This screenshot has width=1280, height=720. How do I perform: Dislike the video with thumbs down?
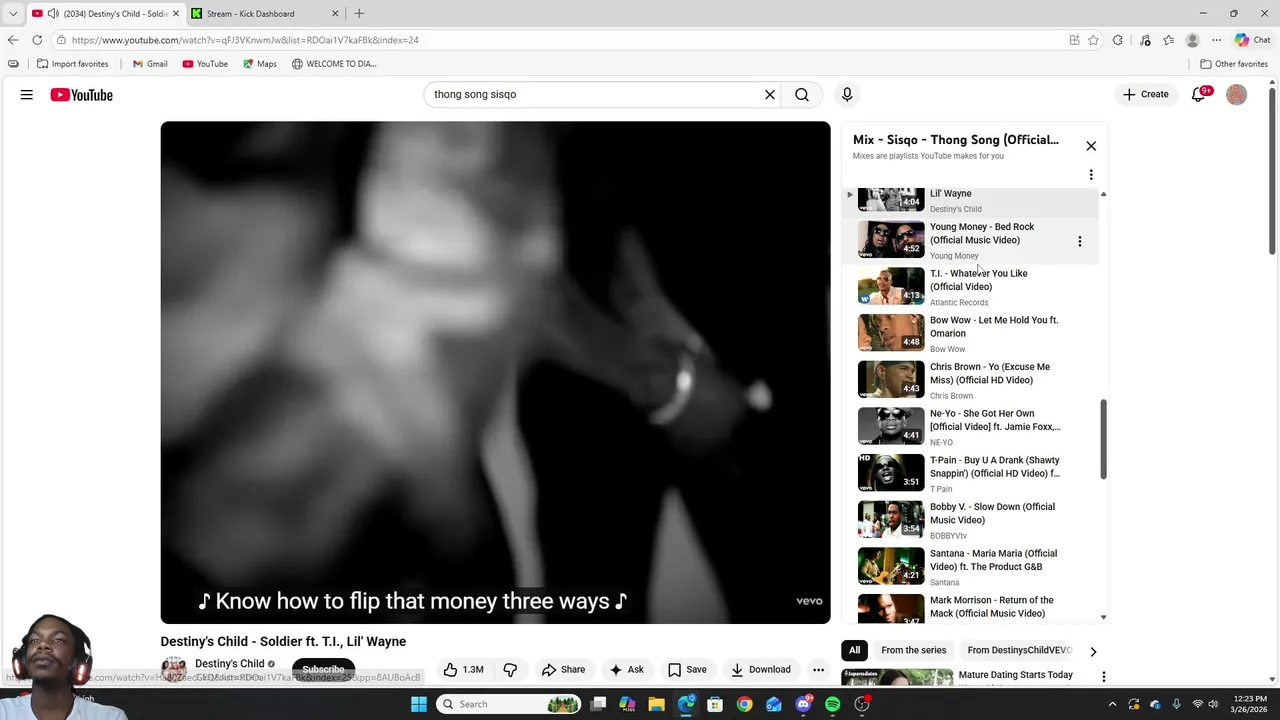click(x=510, y=670)
